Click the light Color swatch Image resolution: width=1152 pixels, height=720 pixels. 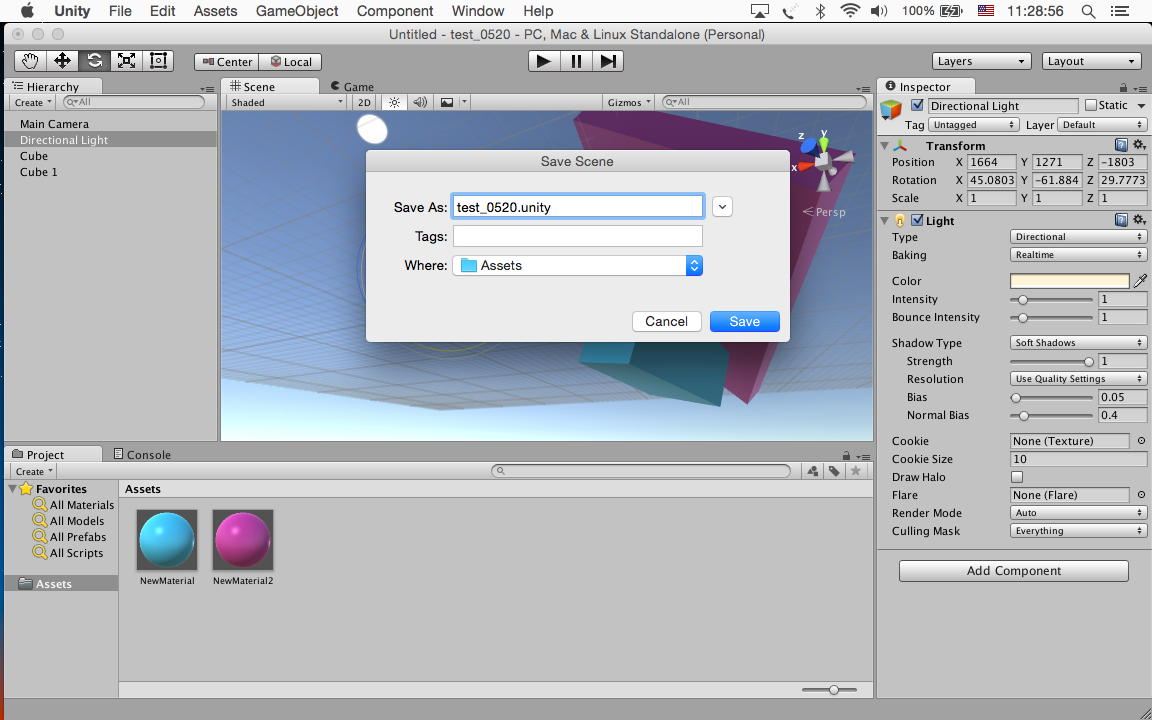[1069, 281]
